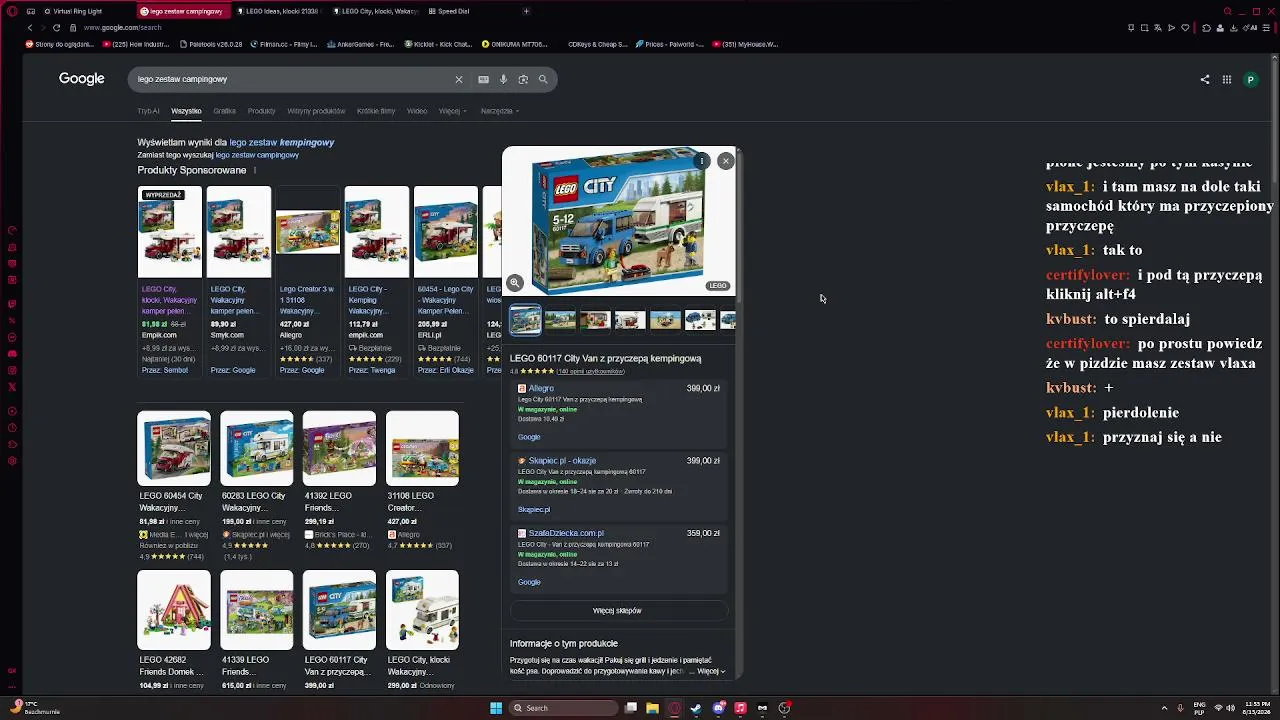The width and height of the screenshot is (1280, 720).
Task: Open the Opera AI assistant button
Action: (1251, 28)
